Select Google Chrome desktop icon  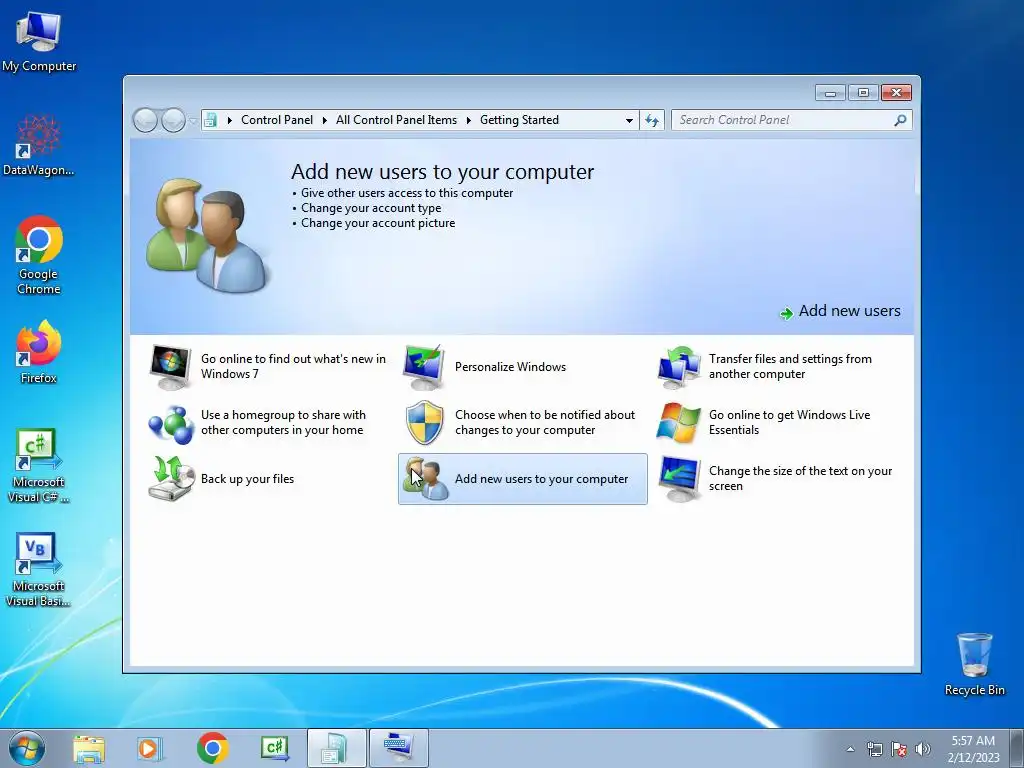point(39,255)
